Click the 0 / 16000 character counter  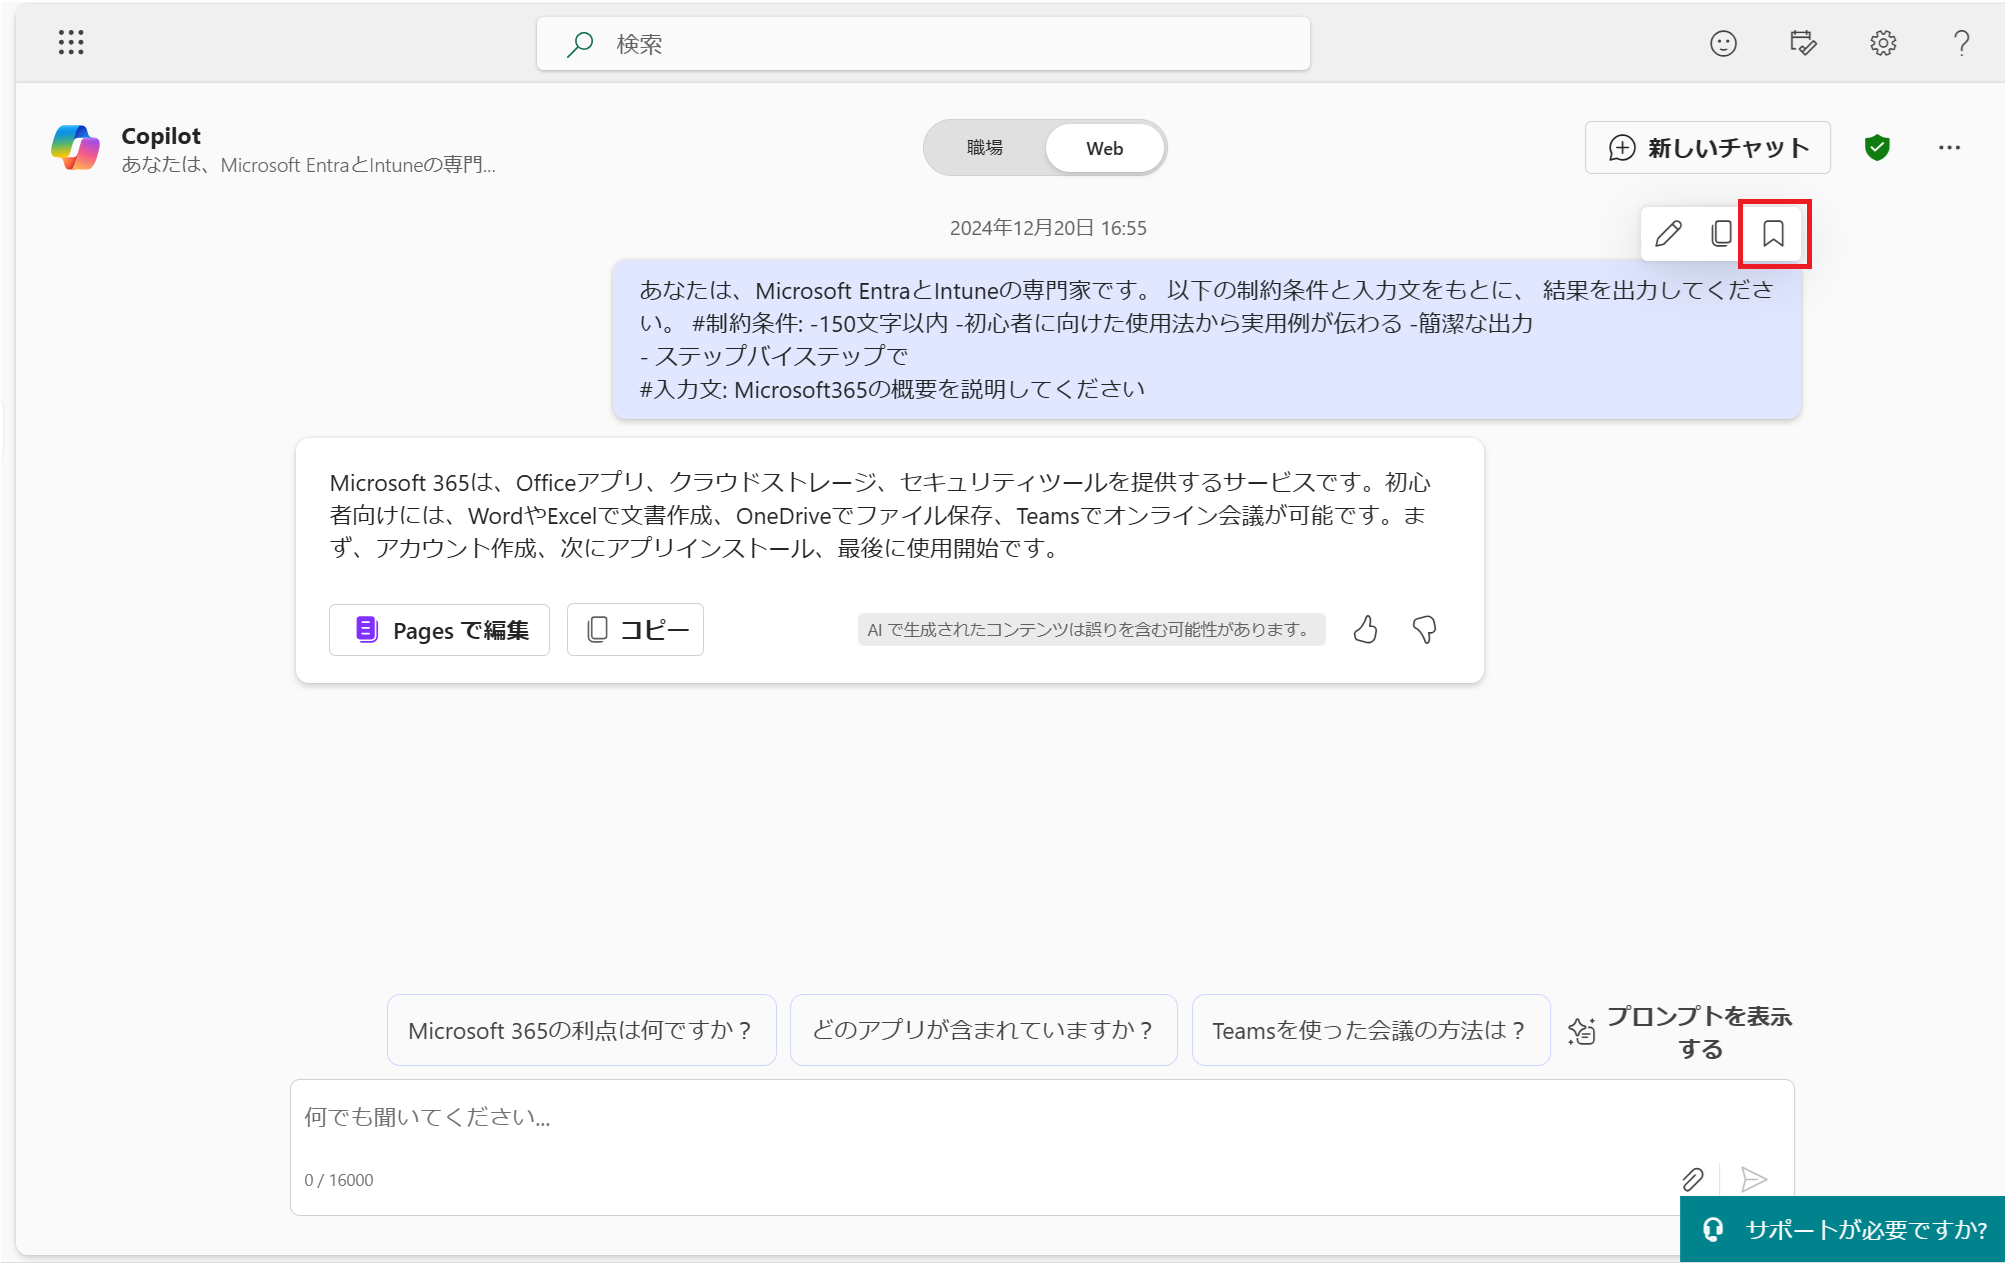[x=339, y=1180]
